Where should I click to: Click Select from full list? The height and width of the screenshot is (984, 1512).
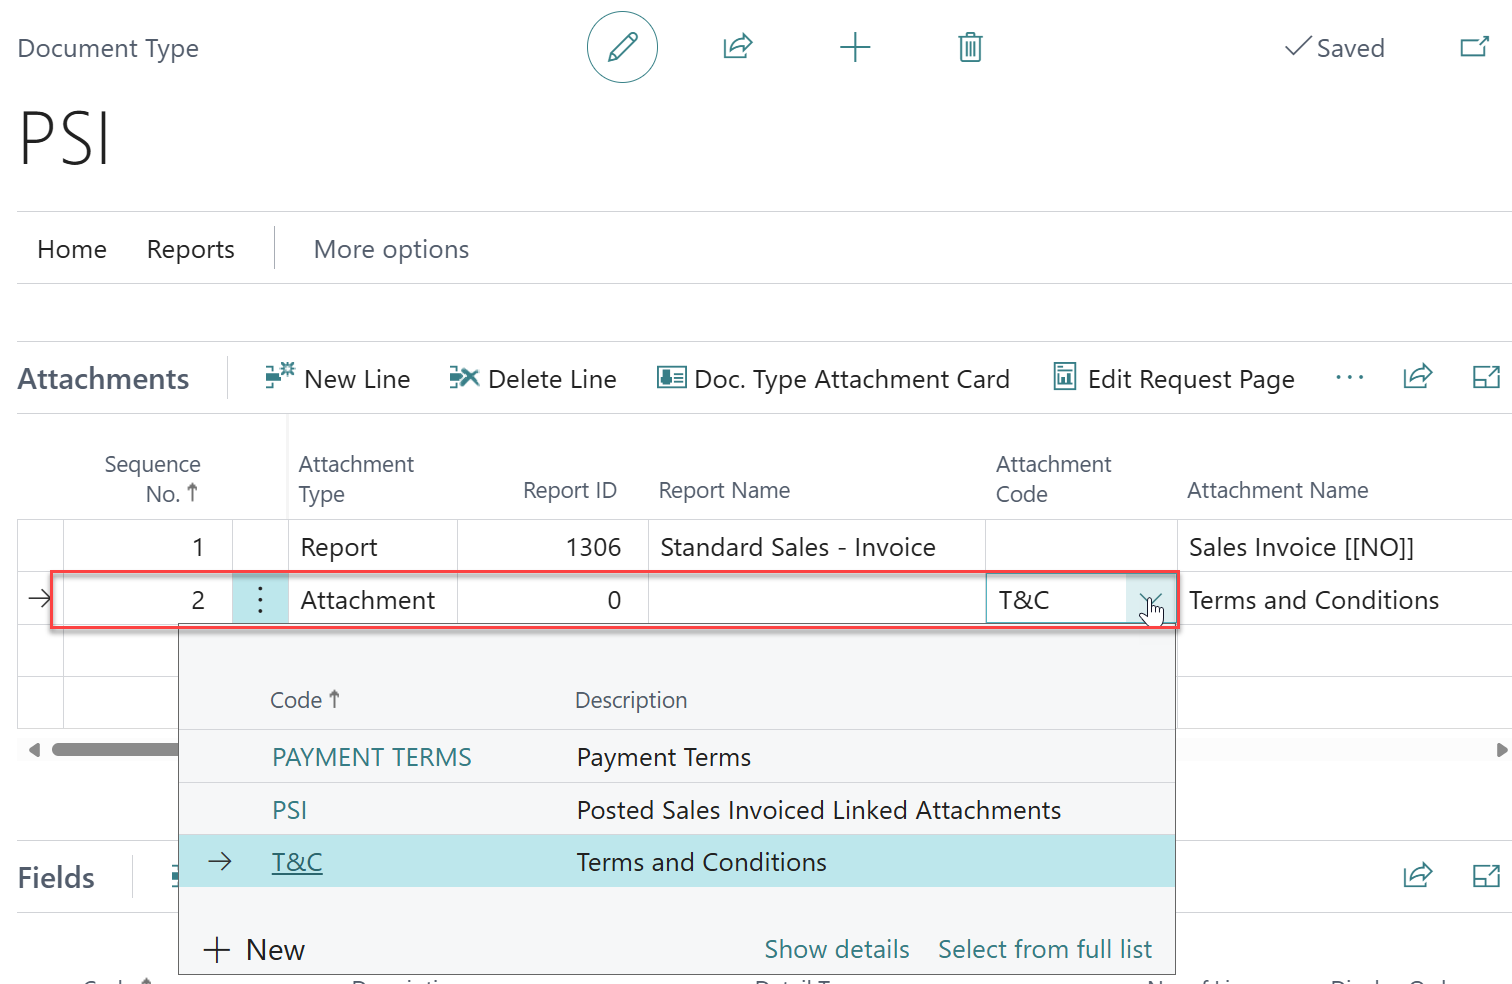point(1044,948)
